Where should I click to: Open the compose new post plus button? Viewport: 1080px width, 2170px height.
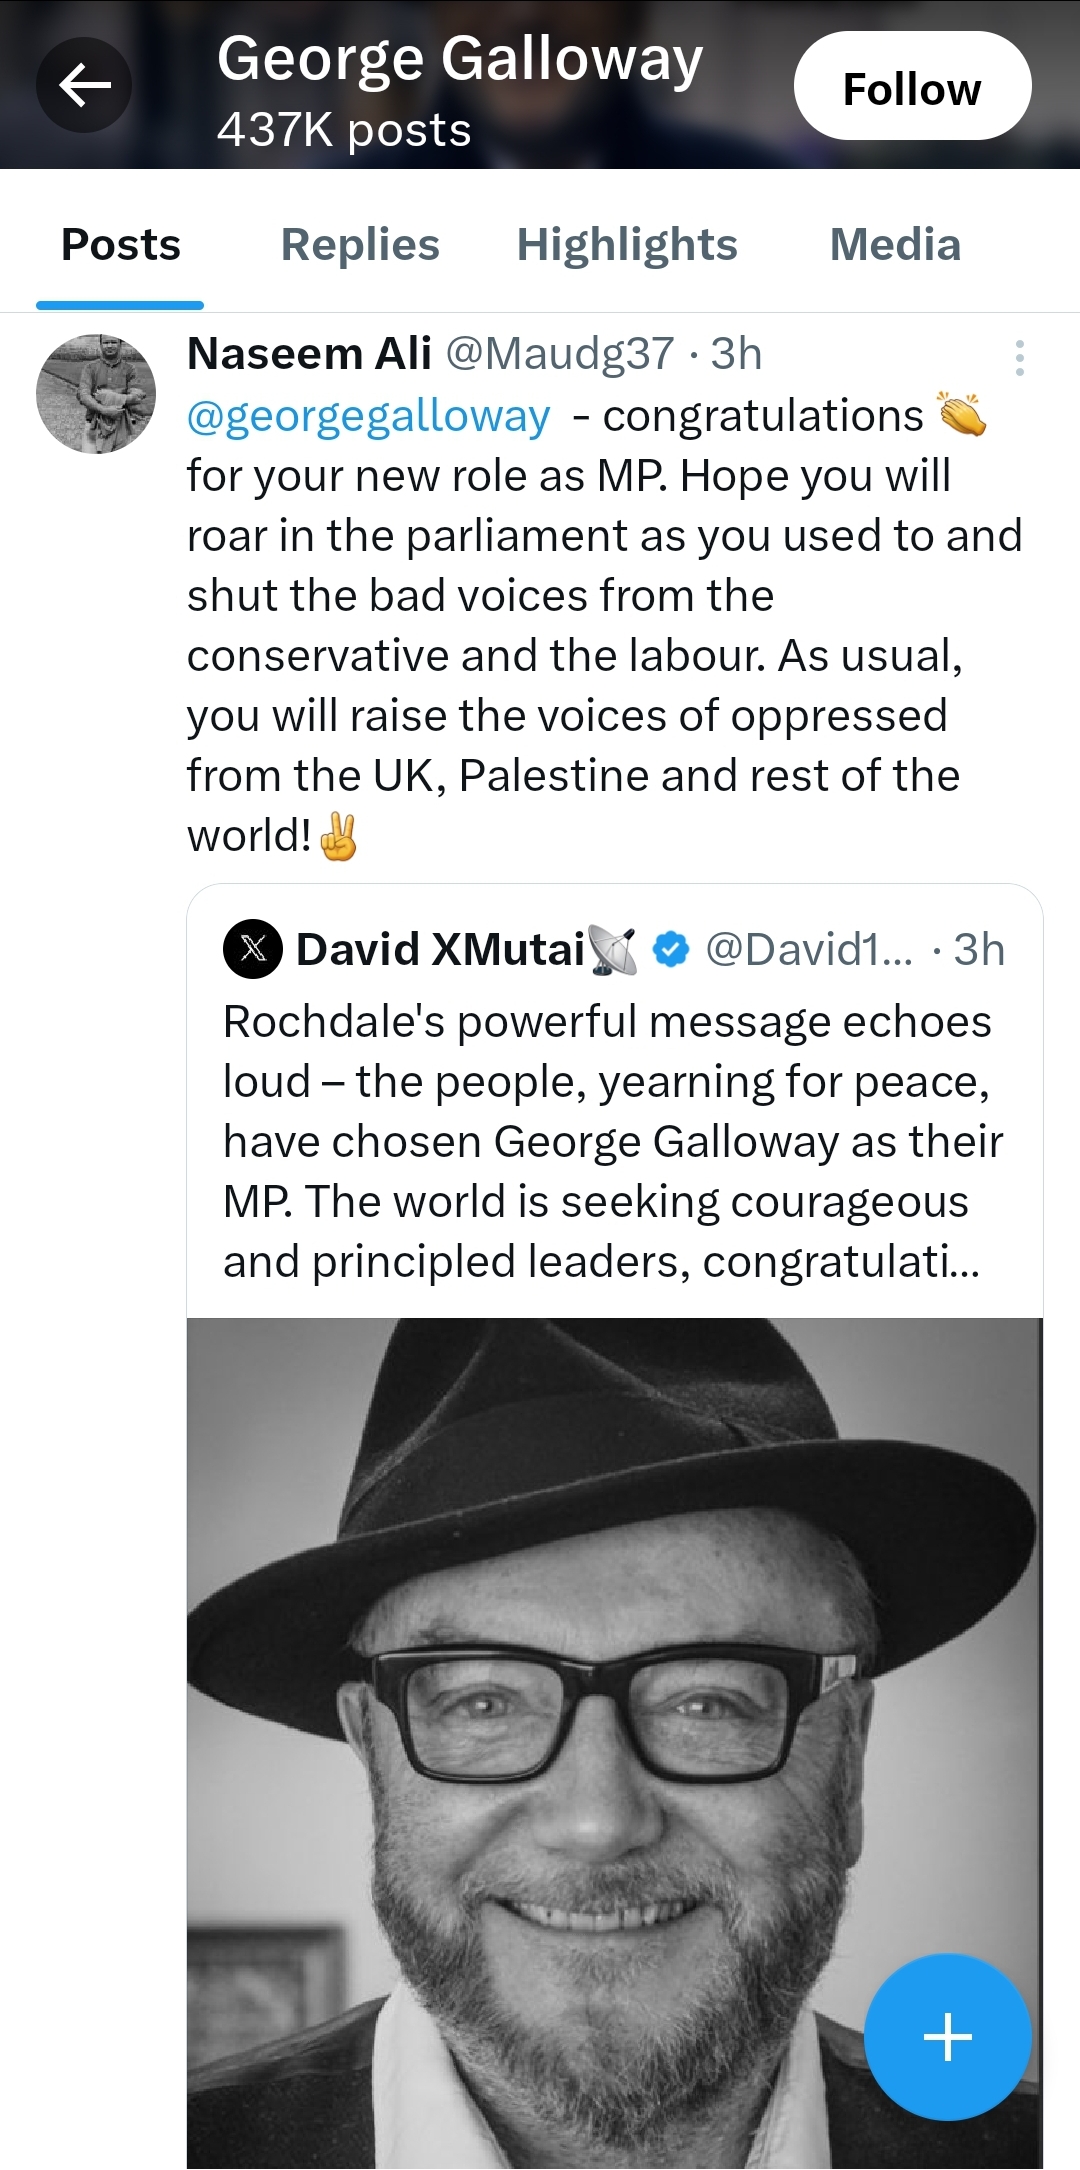947,2036
